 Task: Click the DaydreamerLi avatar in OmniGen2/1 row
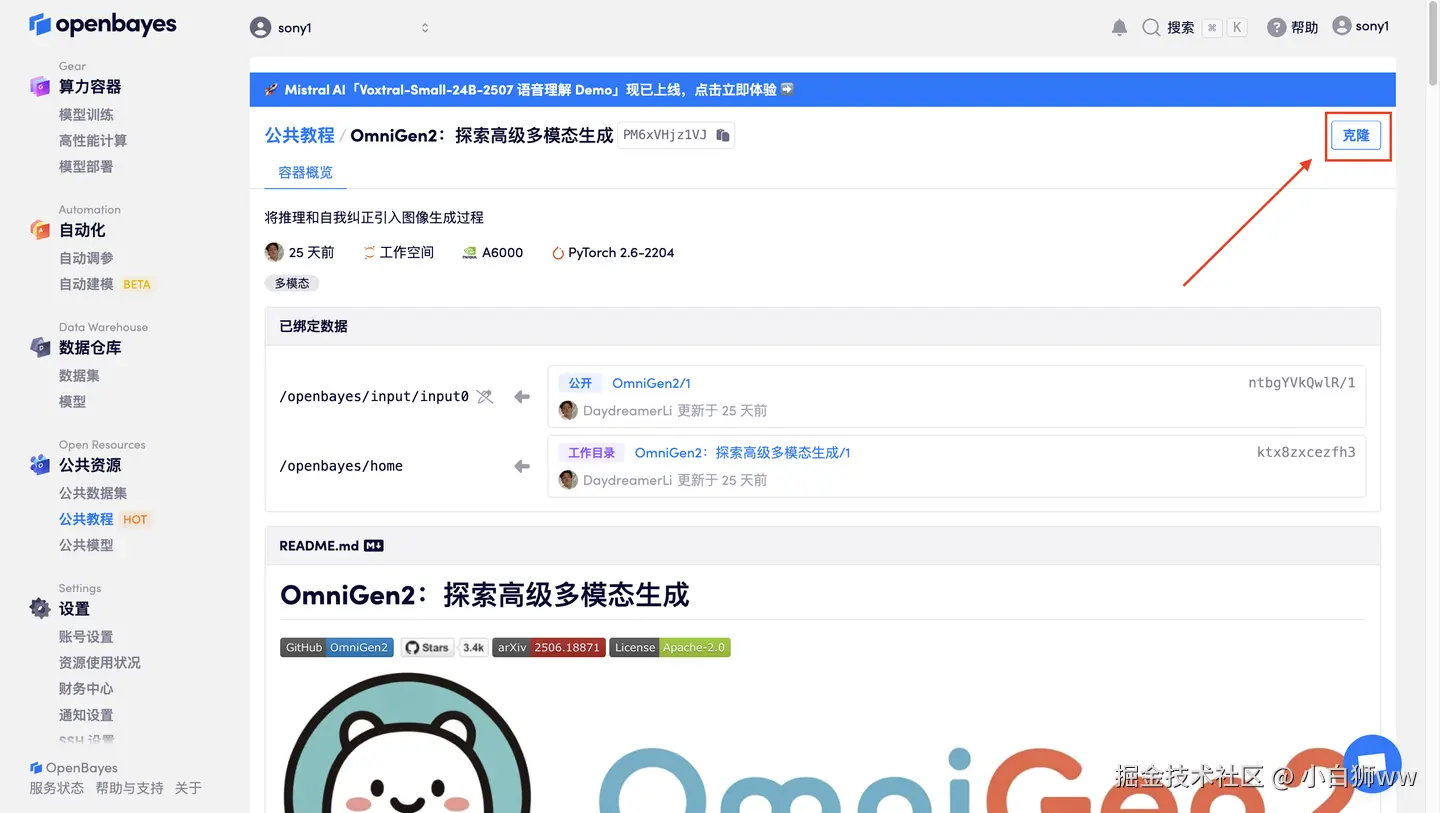[568, 410]
